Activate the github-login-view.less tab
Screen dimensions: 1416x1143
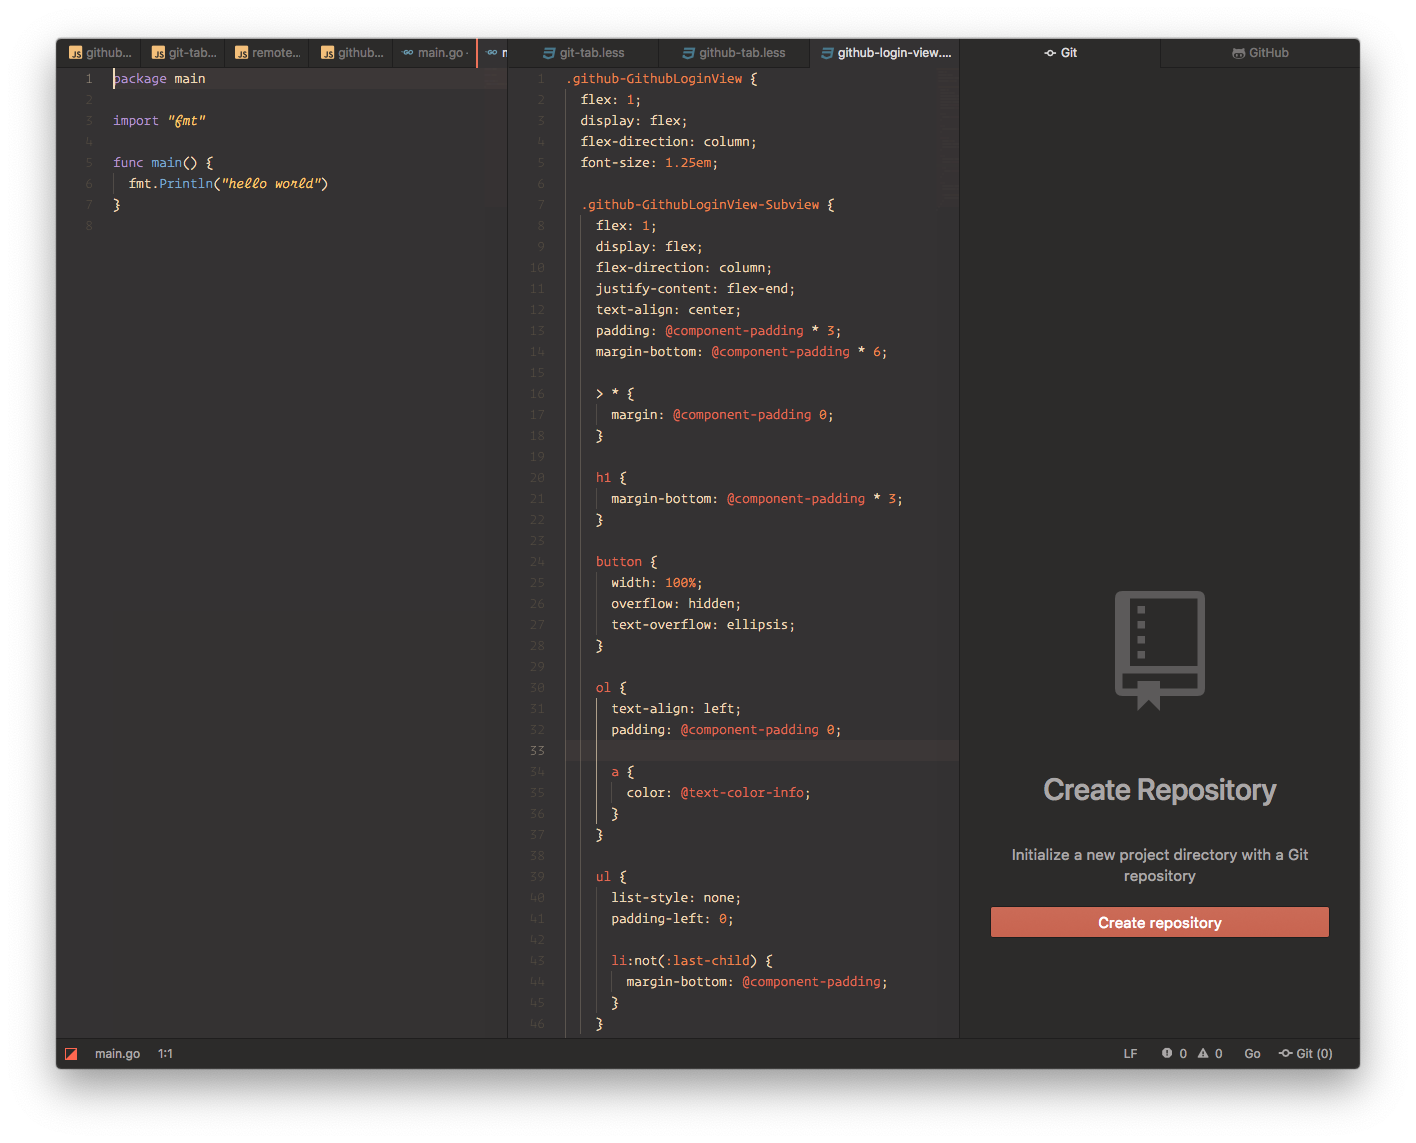click(885, 52)
